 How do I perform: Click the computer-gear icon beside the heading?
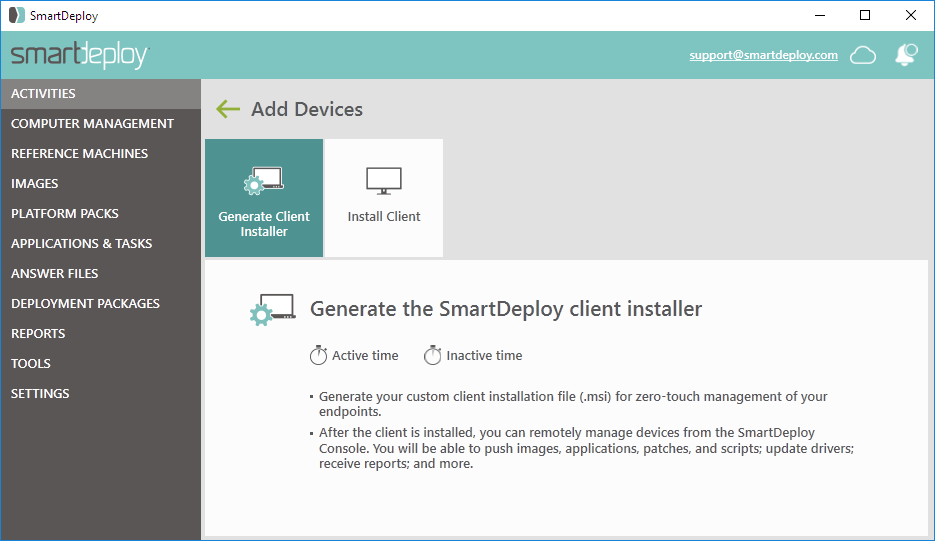[x=273, y=310]
